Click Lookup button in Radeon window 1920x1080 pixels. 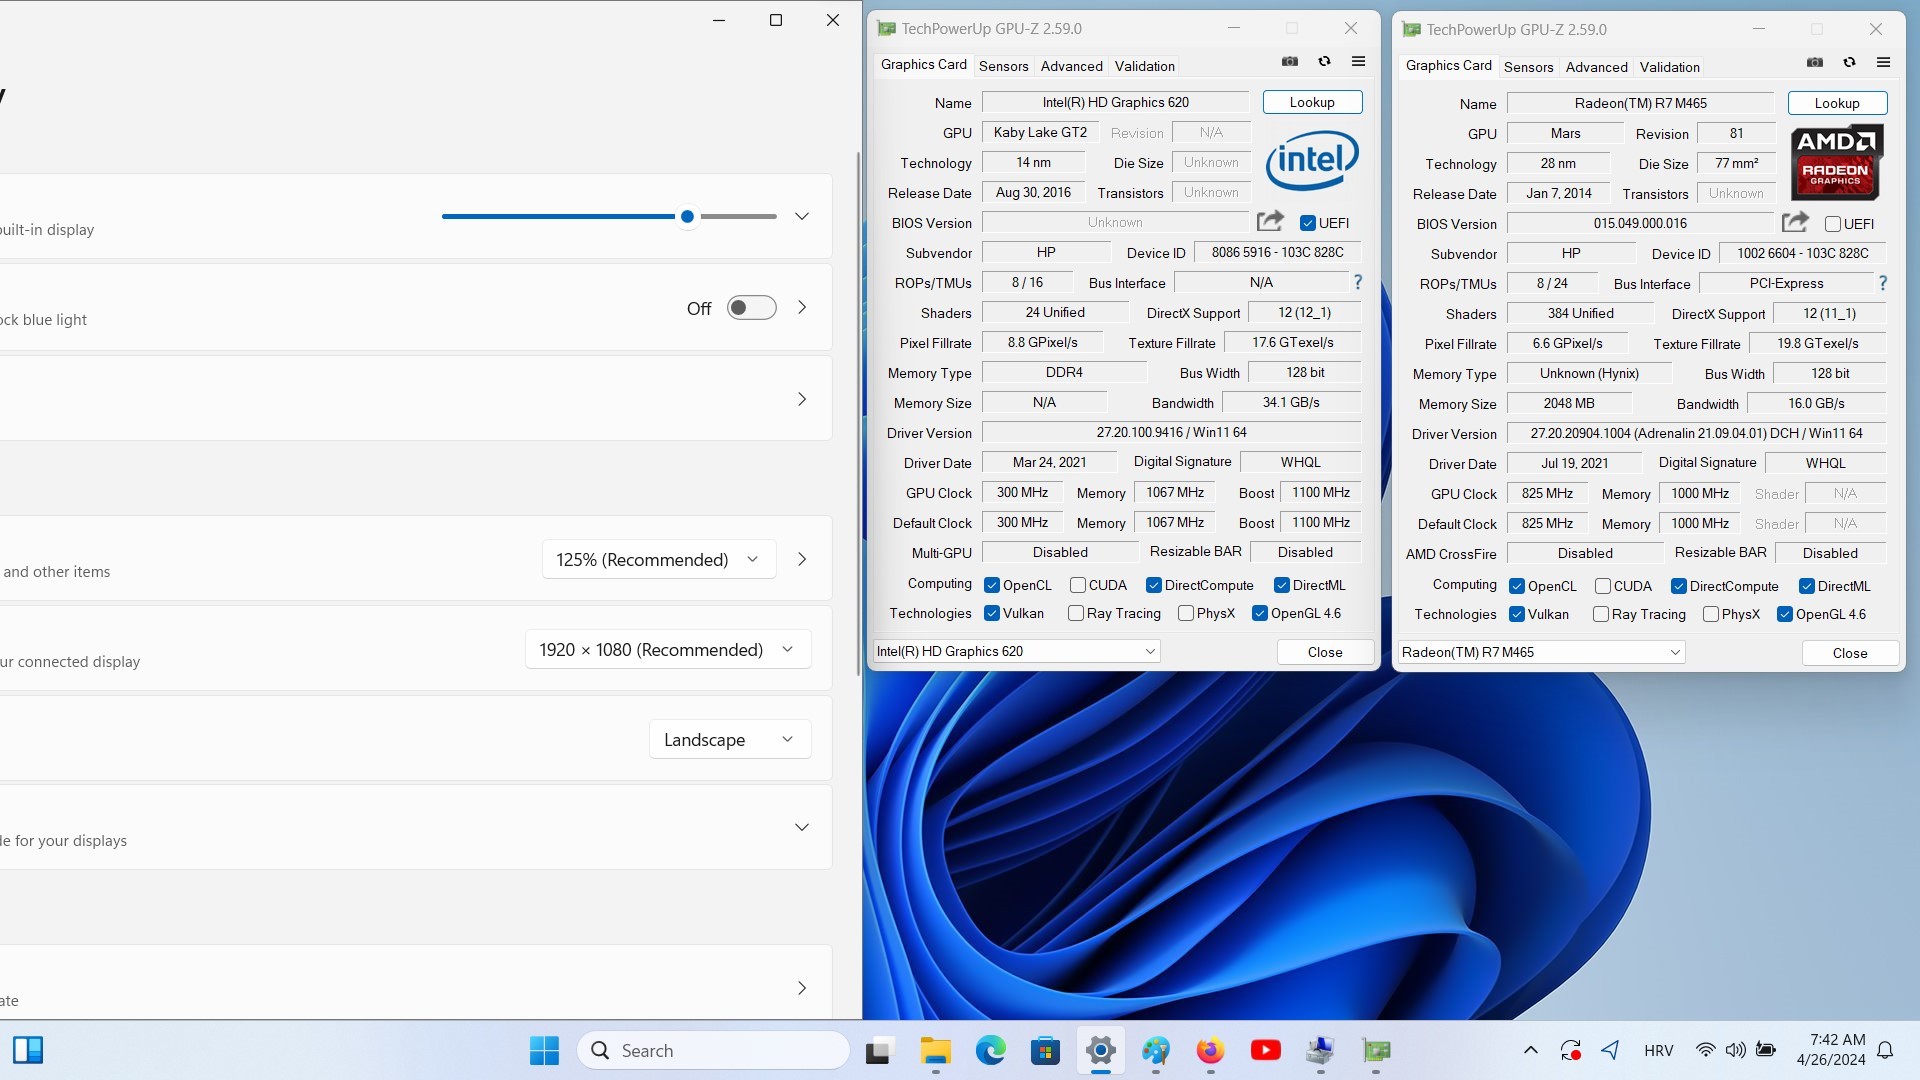point(1837,103)
